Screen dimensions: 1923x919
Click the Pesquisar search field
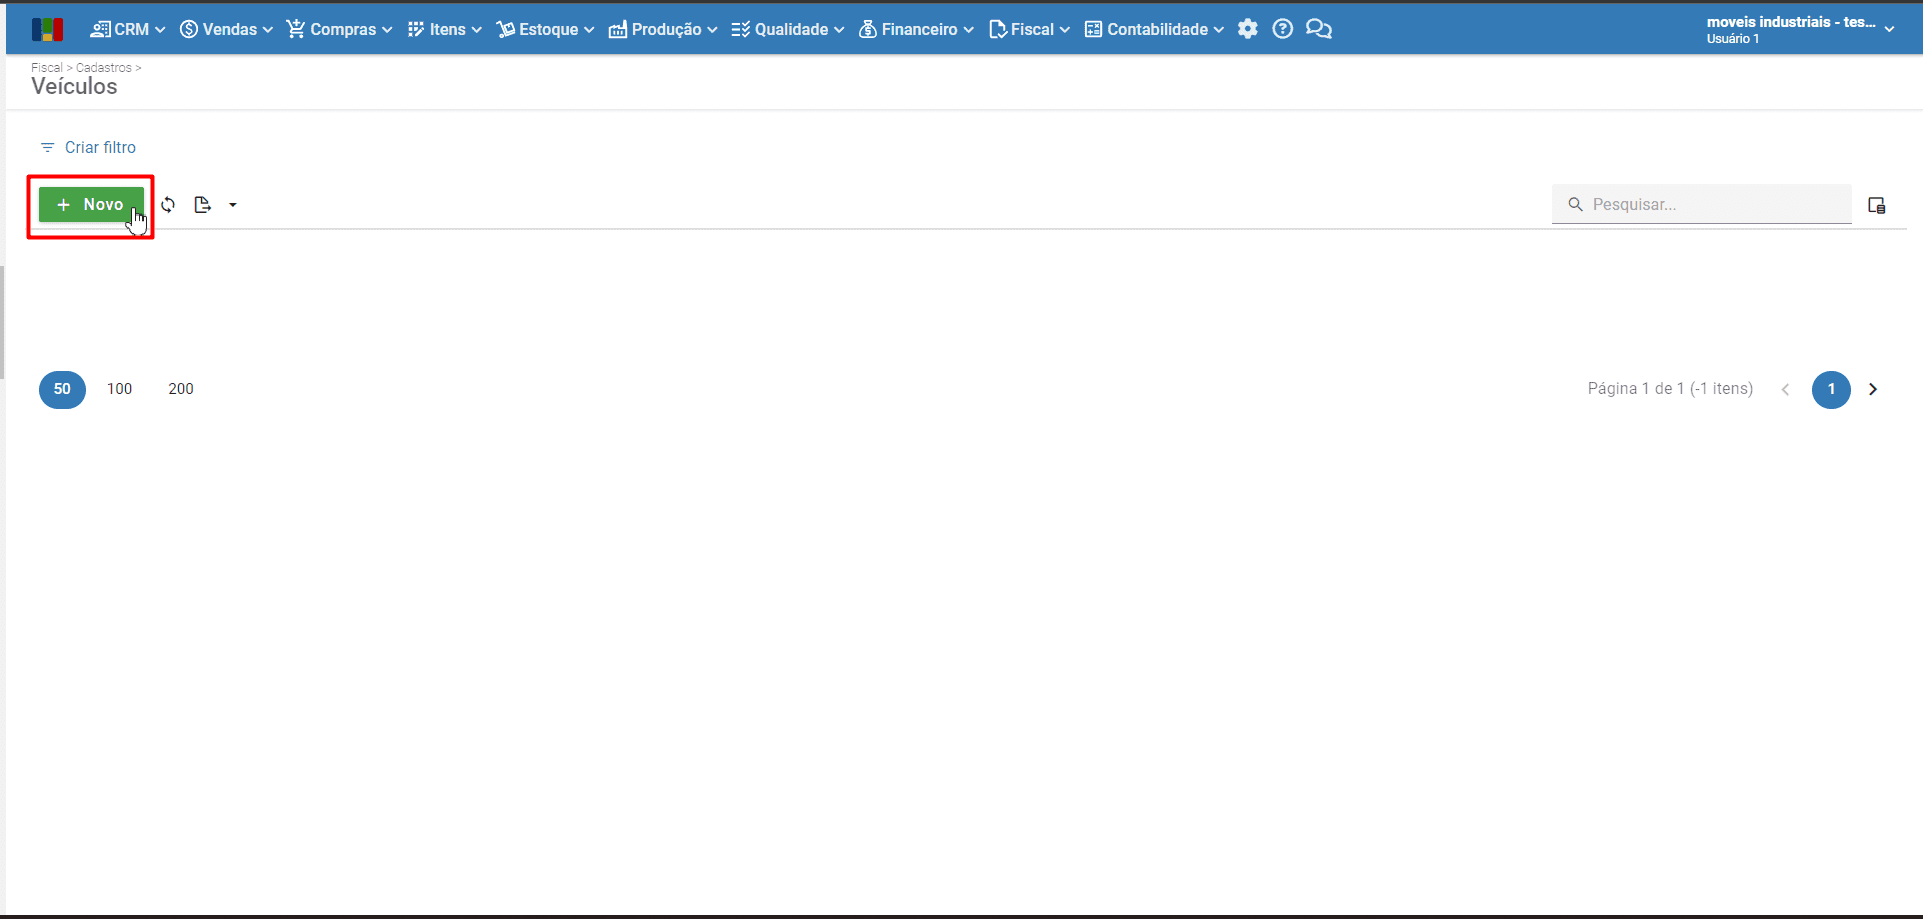point(1702,204)
